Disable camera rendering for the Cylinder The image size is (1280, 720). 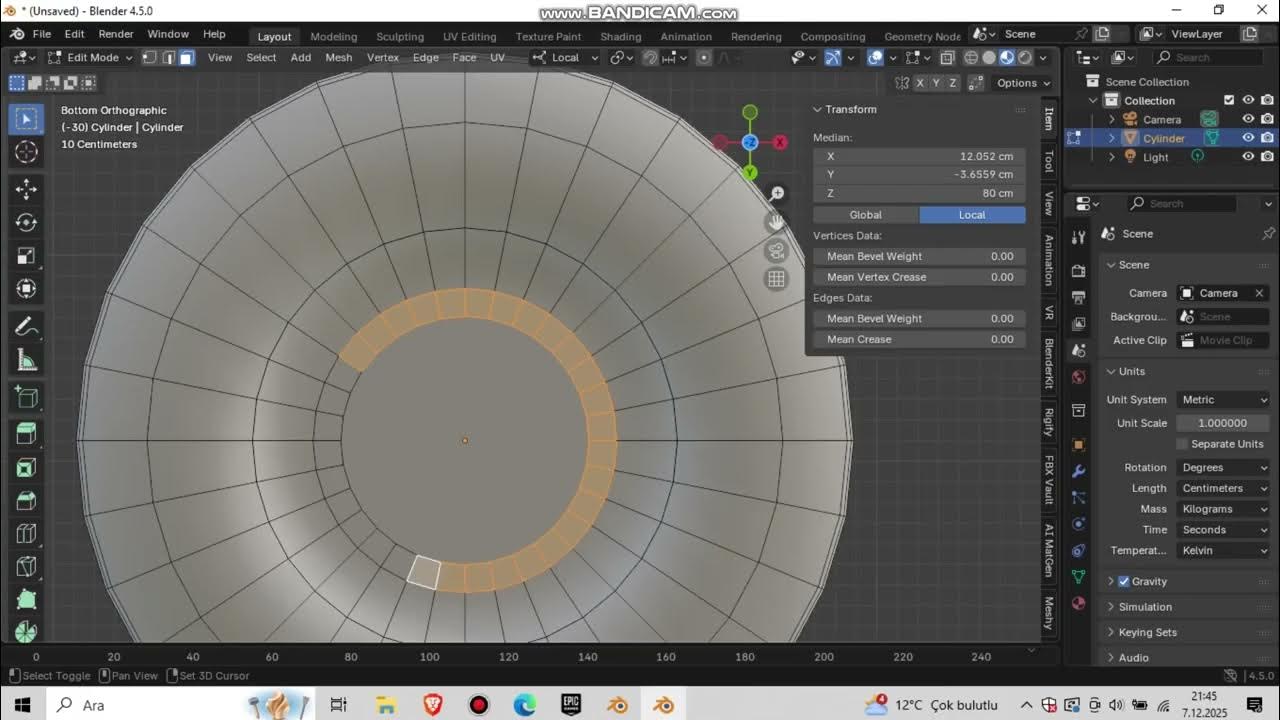coord(1266,138)
